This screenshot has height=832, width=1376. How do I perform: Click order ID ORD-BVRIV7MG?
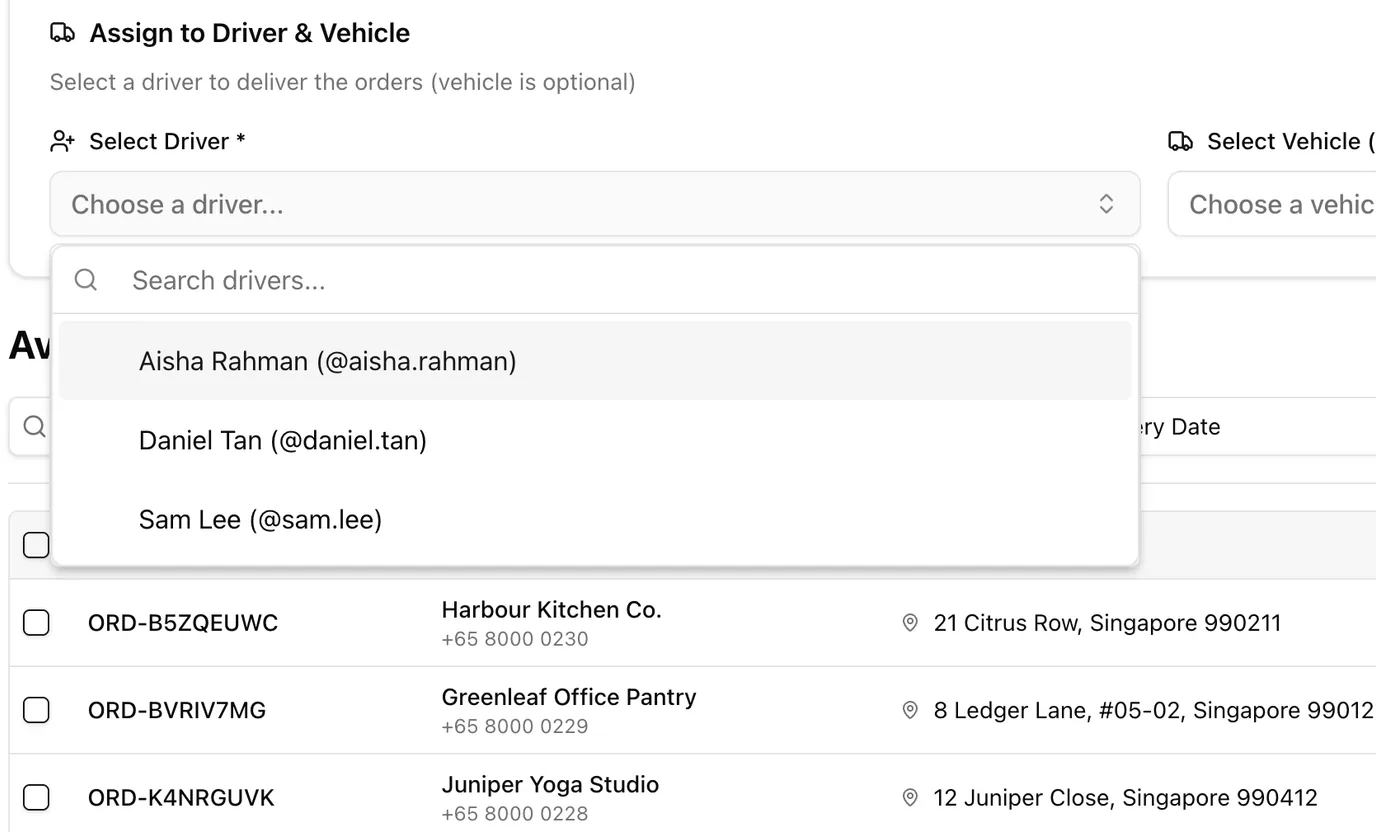tap(177, 710)
